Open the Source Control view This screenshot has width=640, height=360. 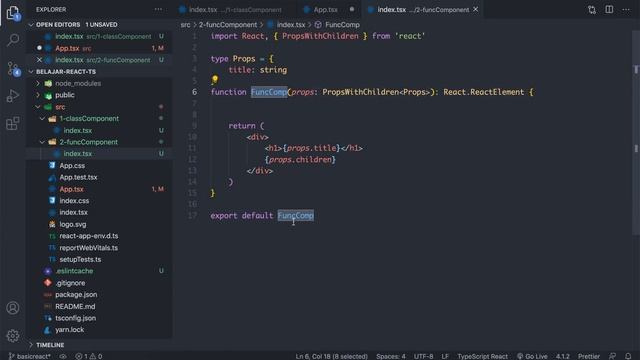tap(13, 69)
